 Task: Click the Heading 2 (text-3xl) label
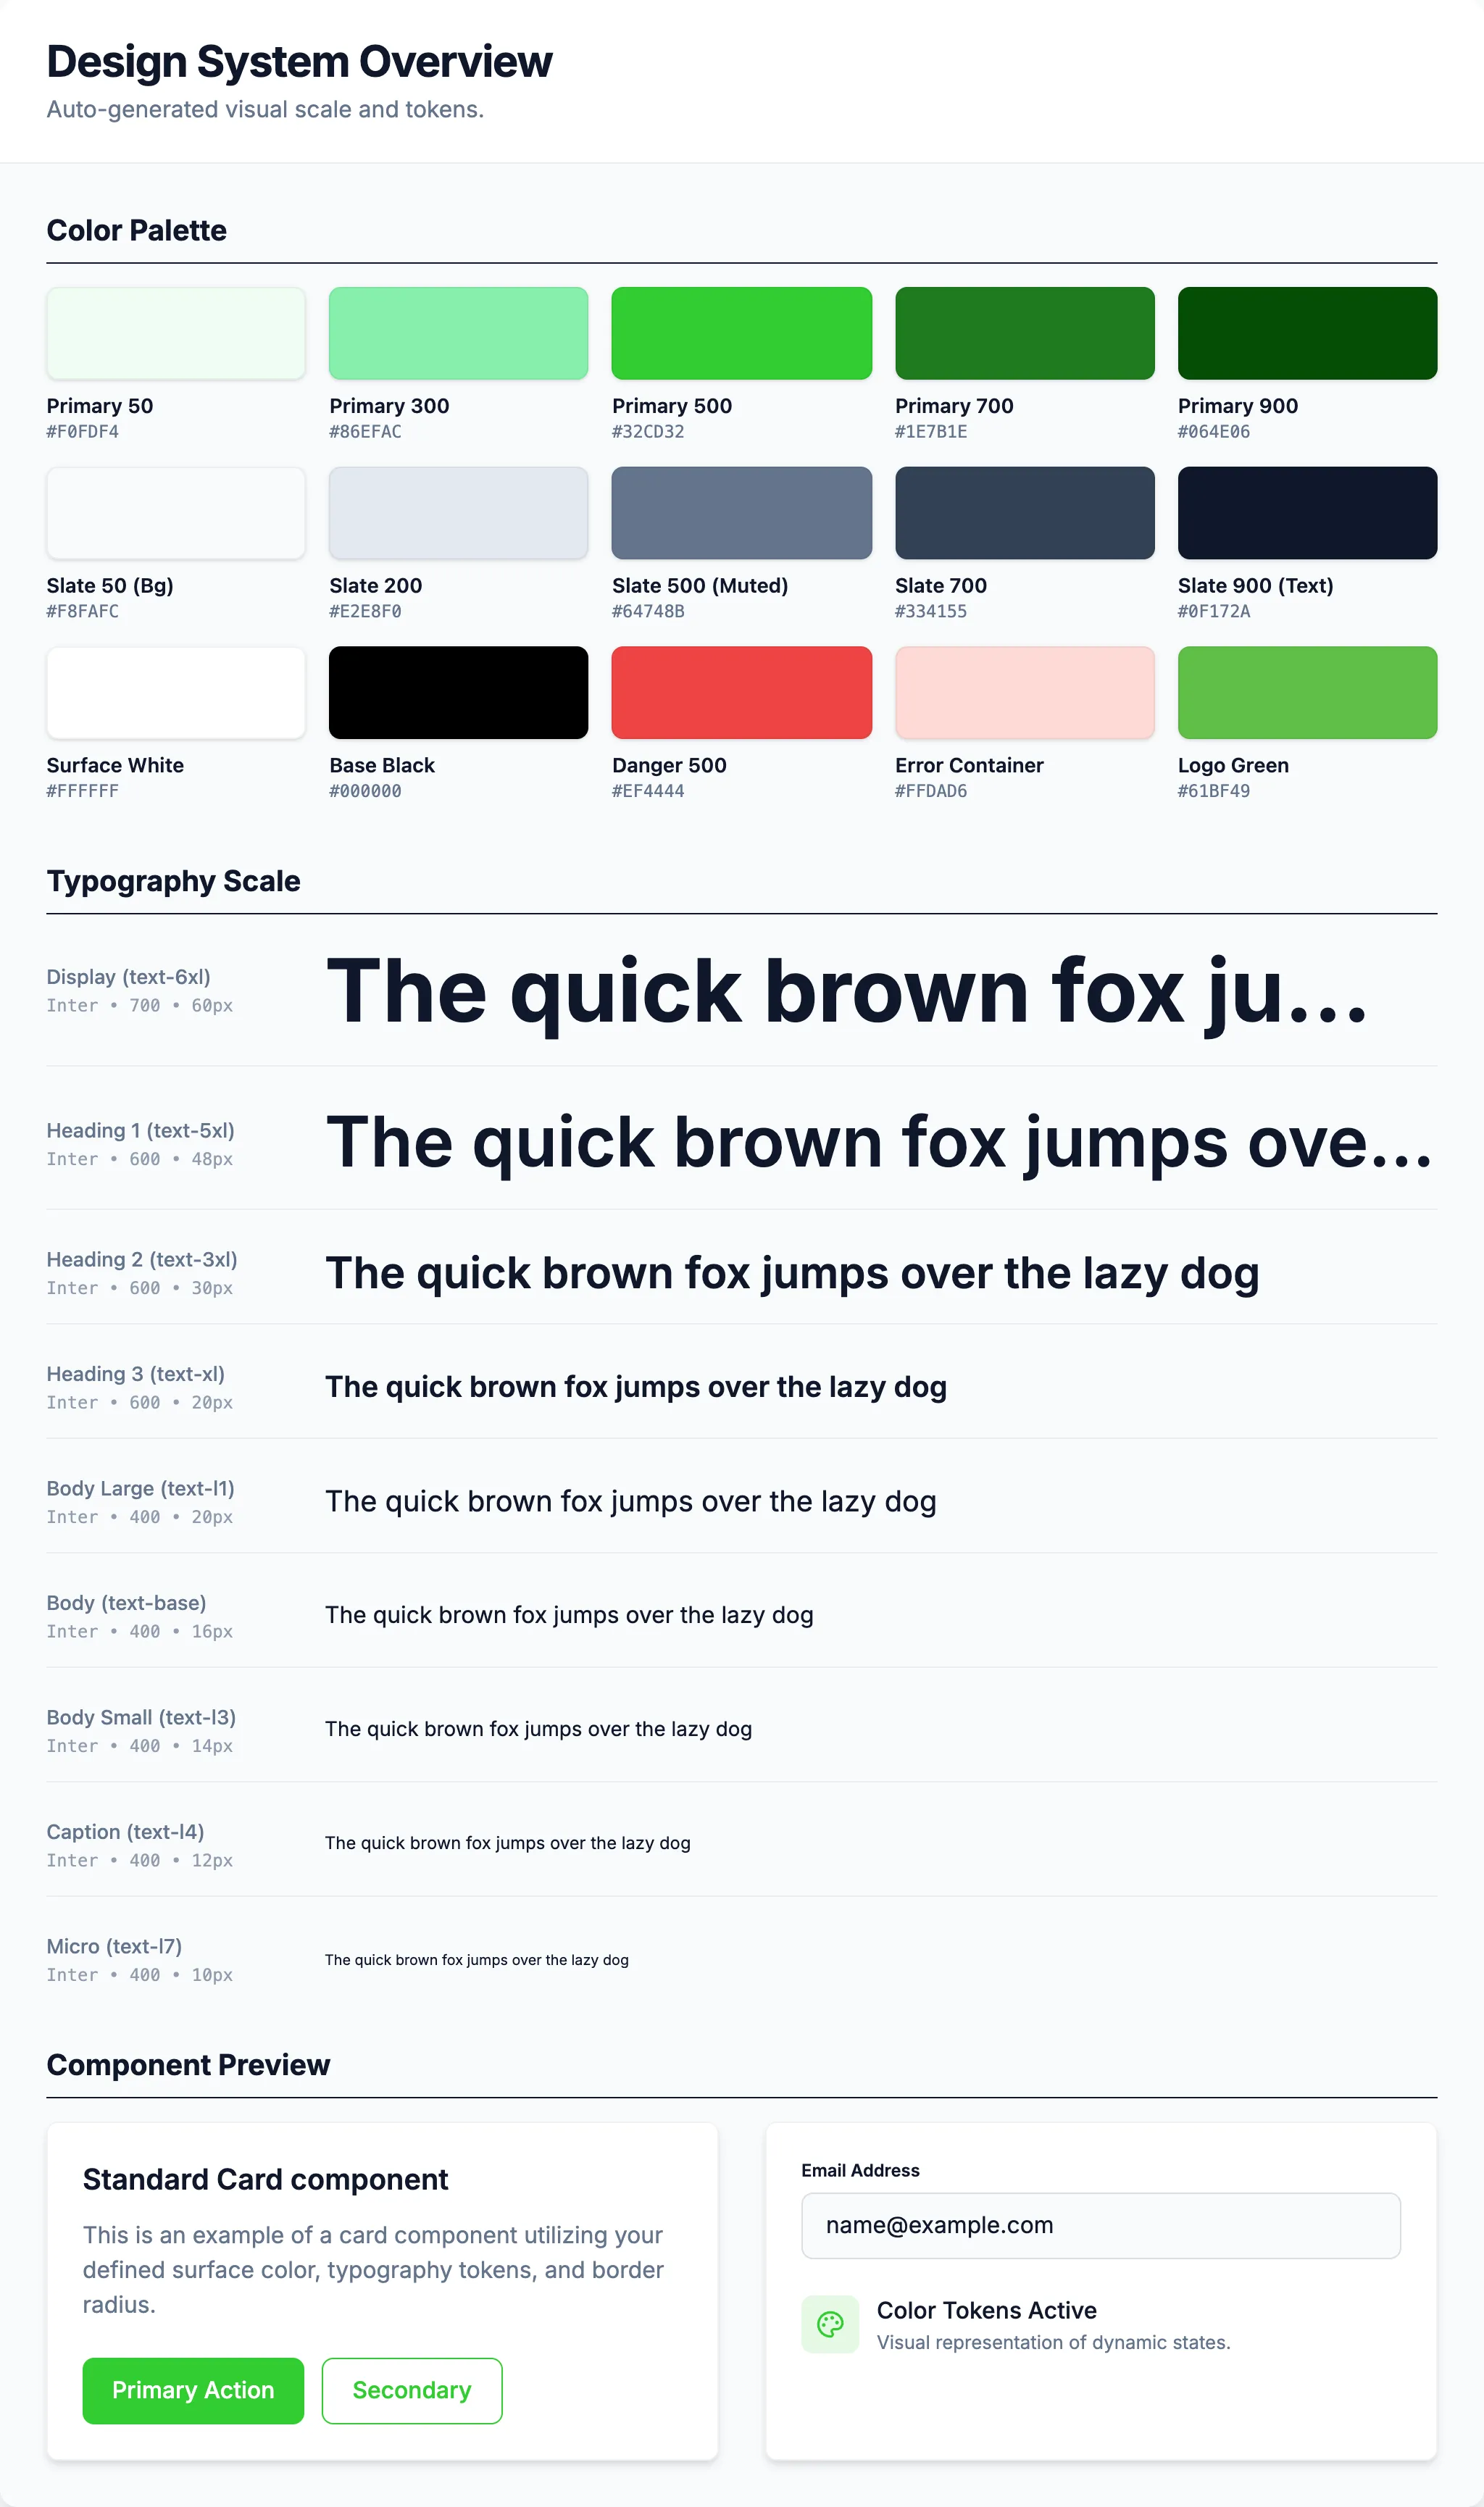click(142, 1259)
